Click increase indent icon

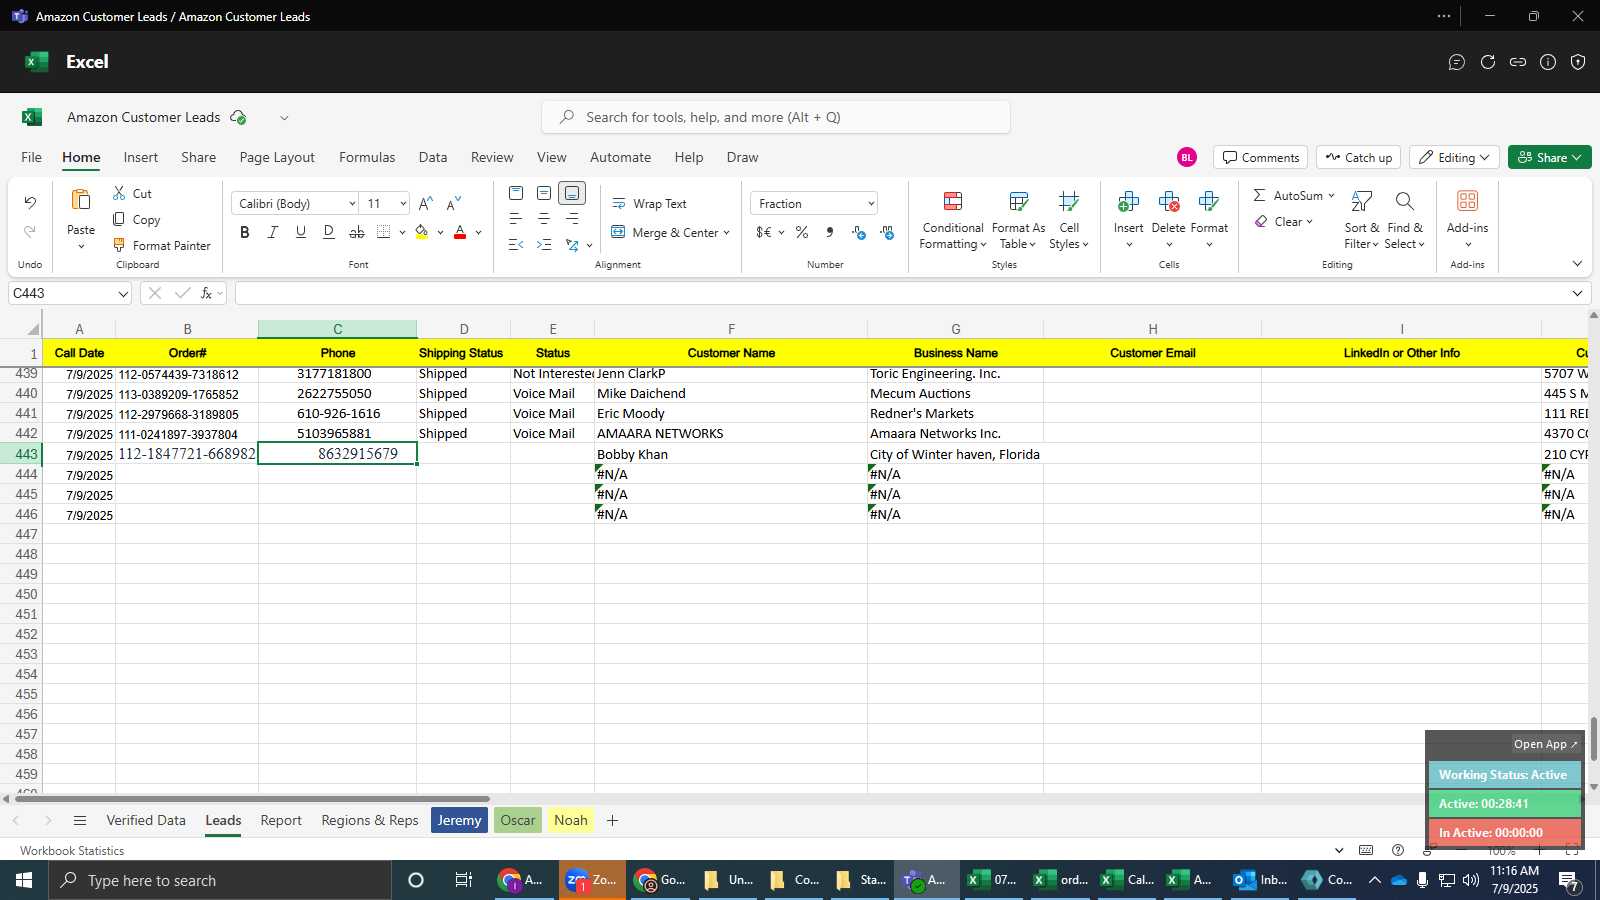pos(544,245)
